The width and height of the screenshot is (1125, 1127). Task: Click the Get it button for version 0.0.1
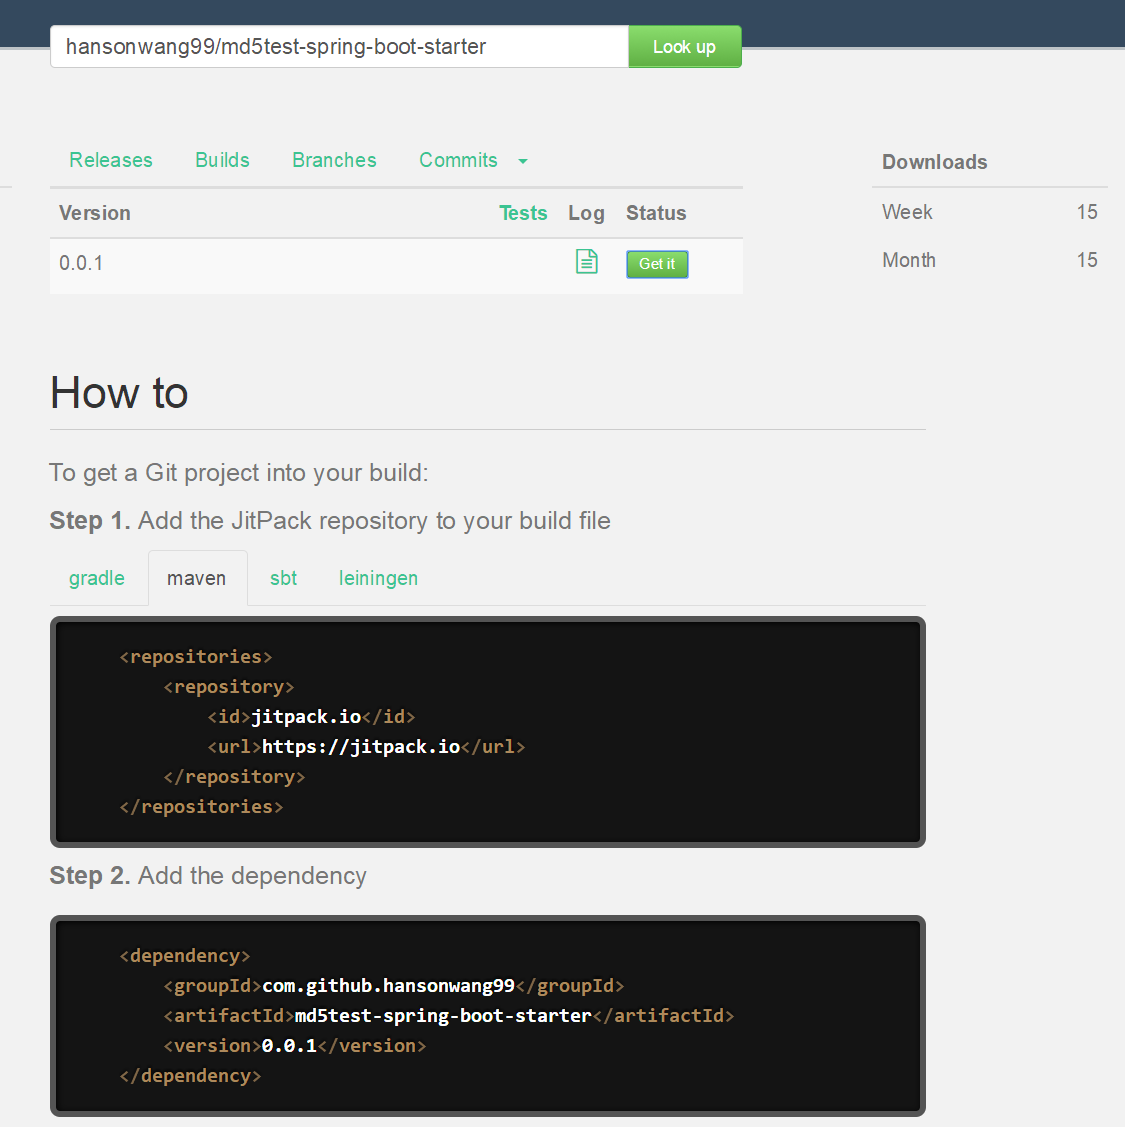[x=657, y=264]
